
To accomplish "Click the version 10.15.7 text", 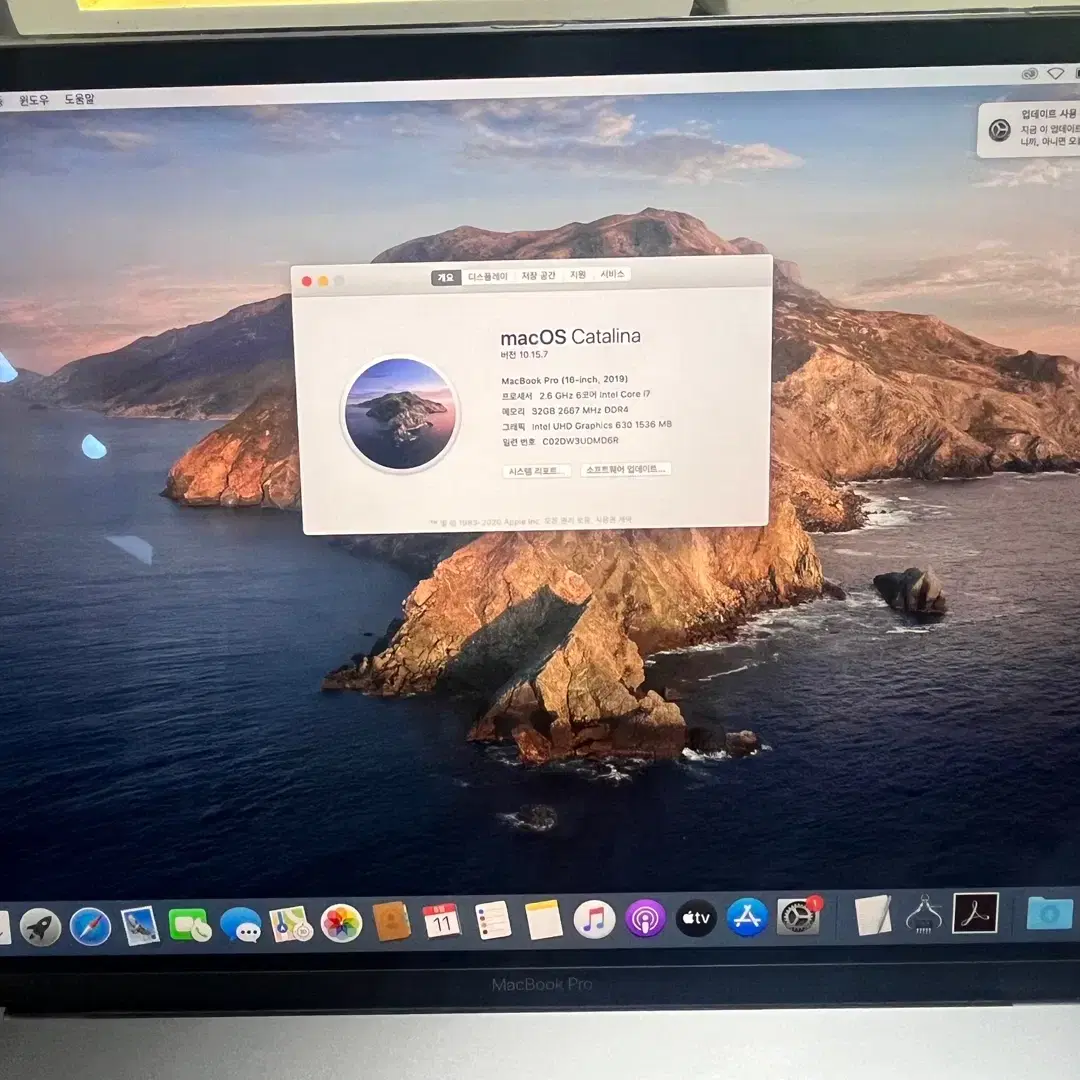I will (x=524, y=355).
